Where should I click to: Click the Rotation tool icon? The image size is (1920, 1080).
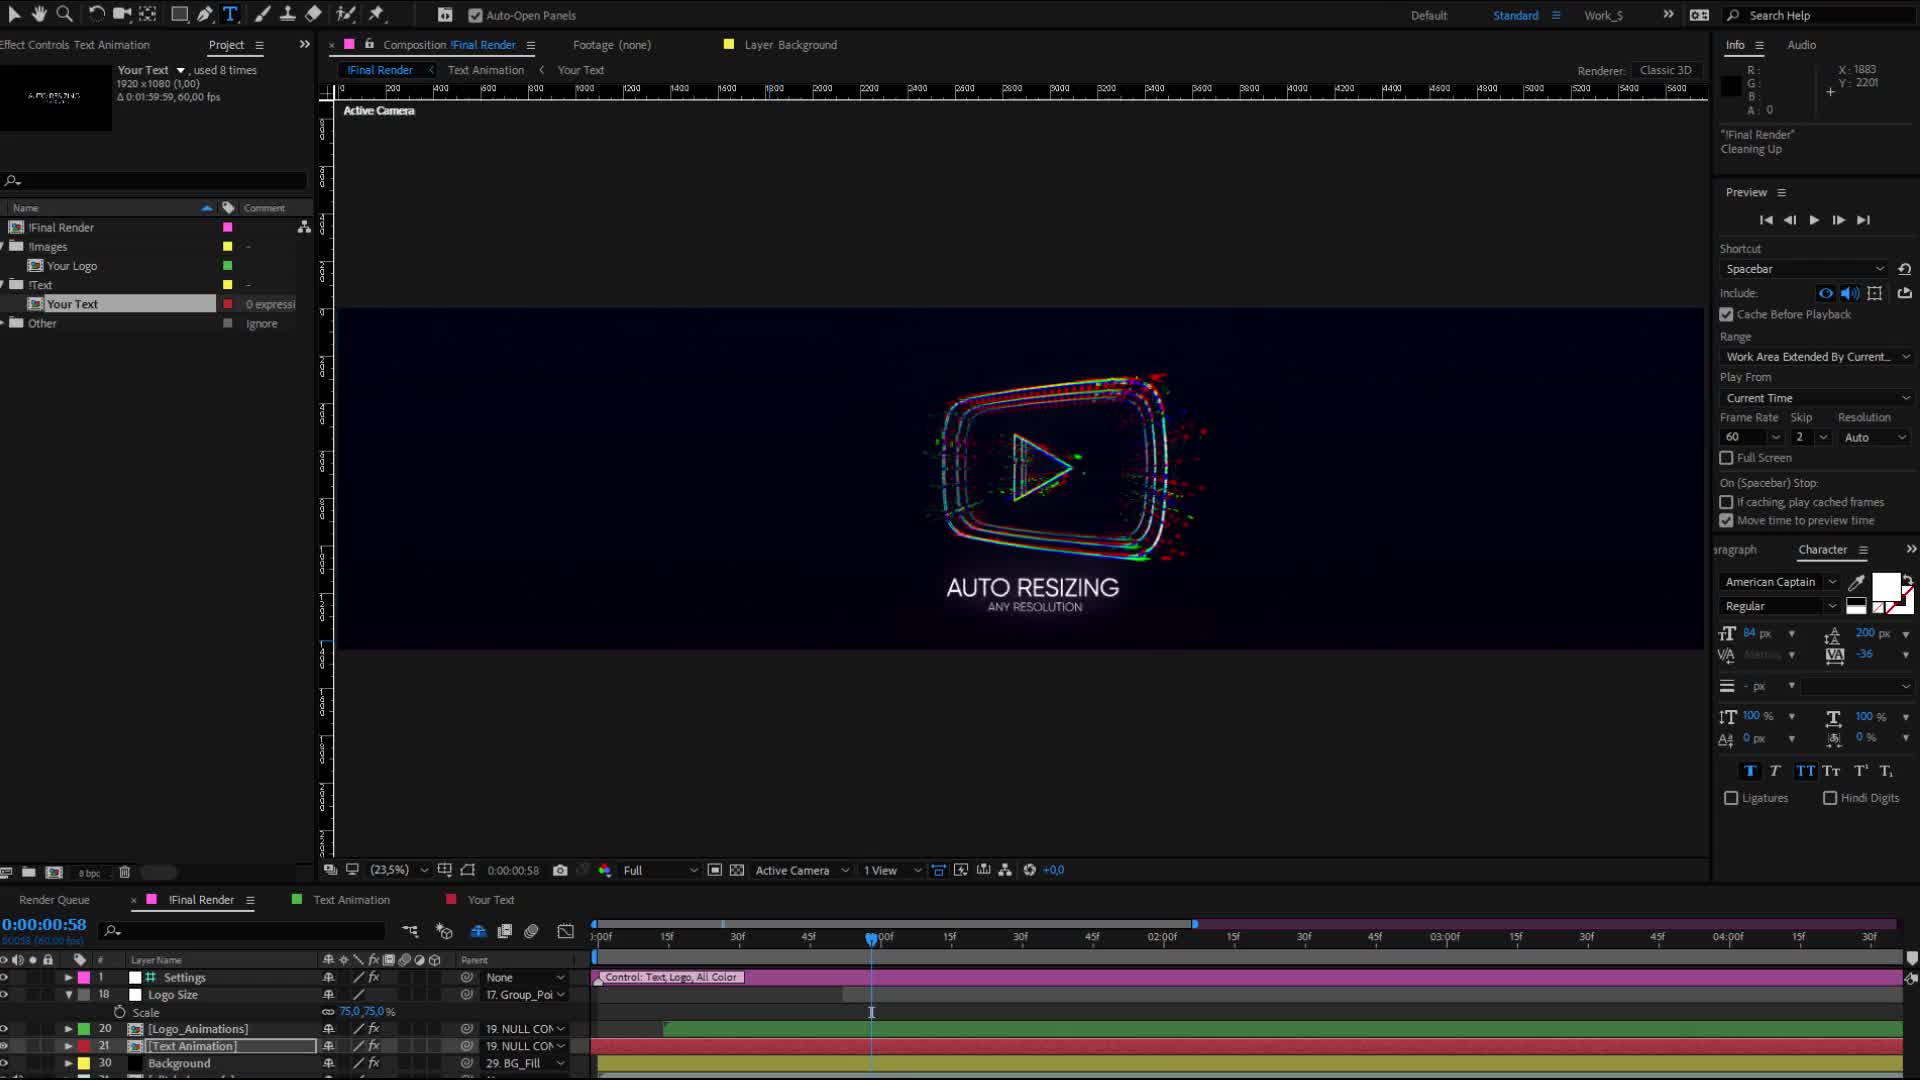click(x=95, y=13)
